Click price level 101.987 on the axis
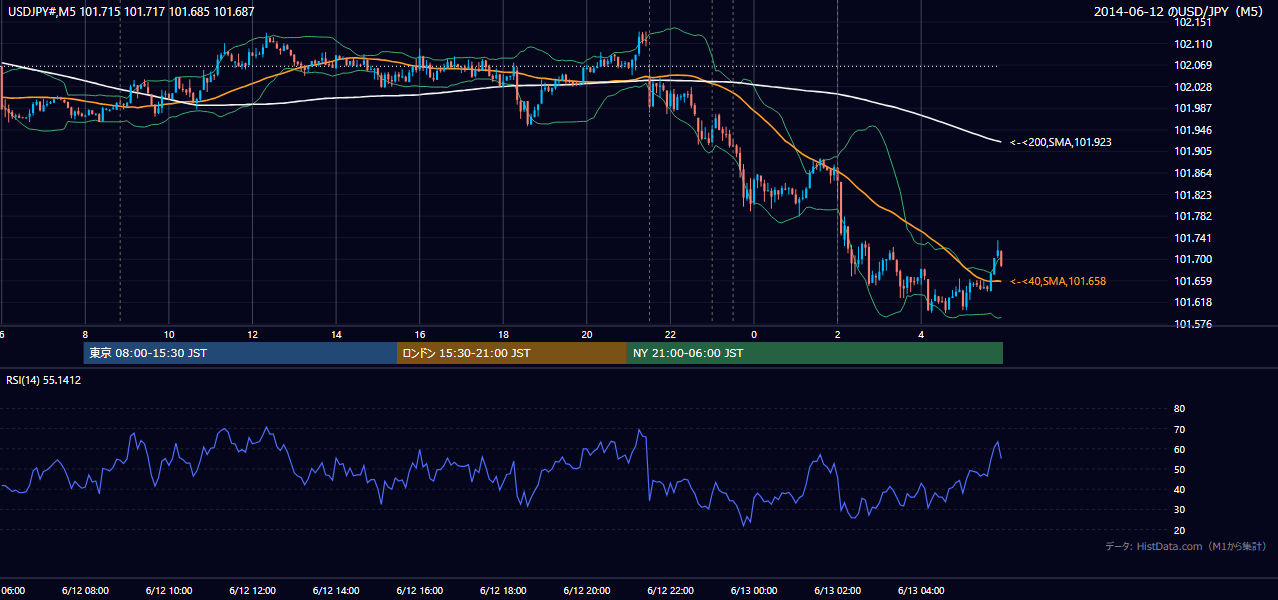The height and width of the screenshot is (600, 1278). click(x=1192, y=108)
